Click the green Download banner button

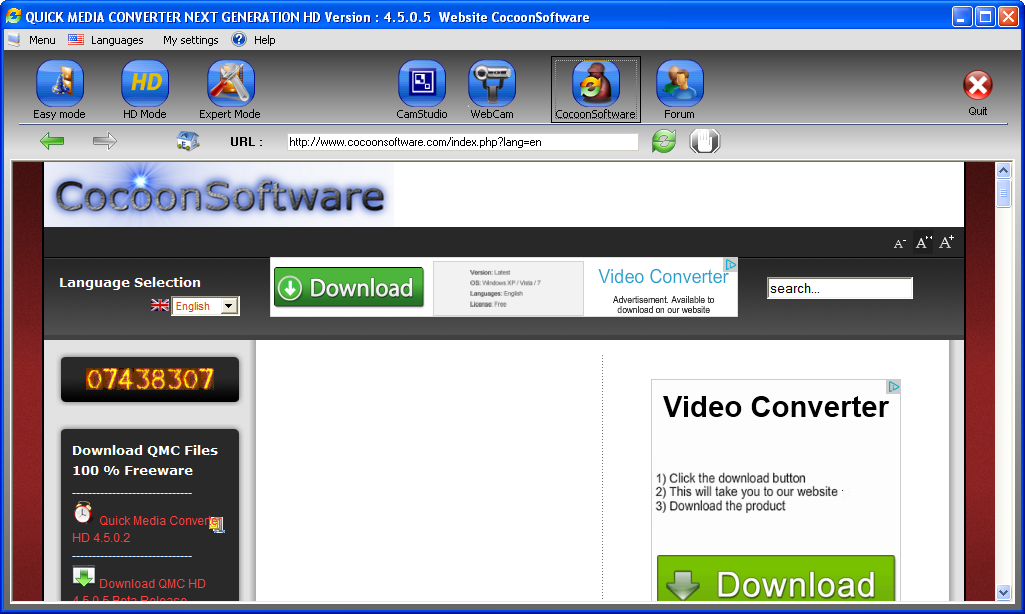348,287
